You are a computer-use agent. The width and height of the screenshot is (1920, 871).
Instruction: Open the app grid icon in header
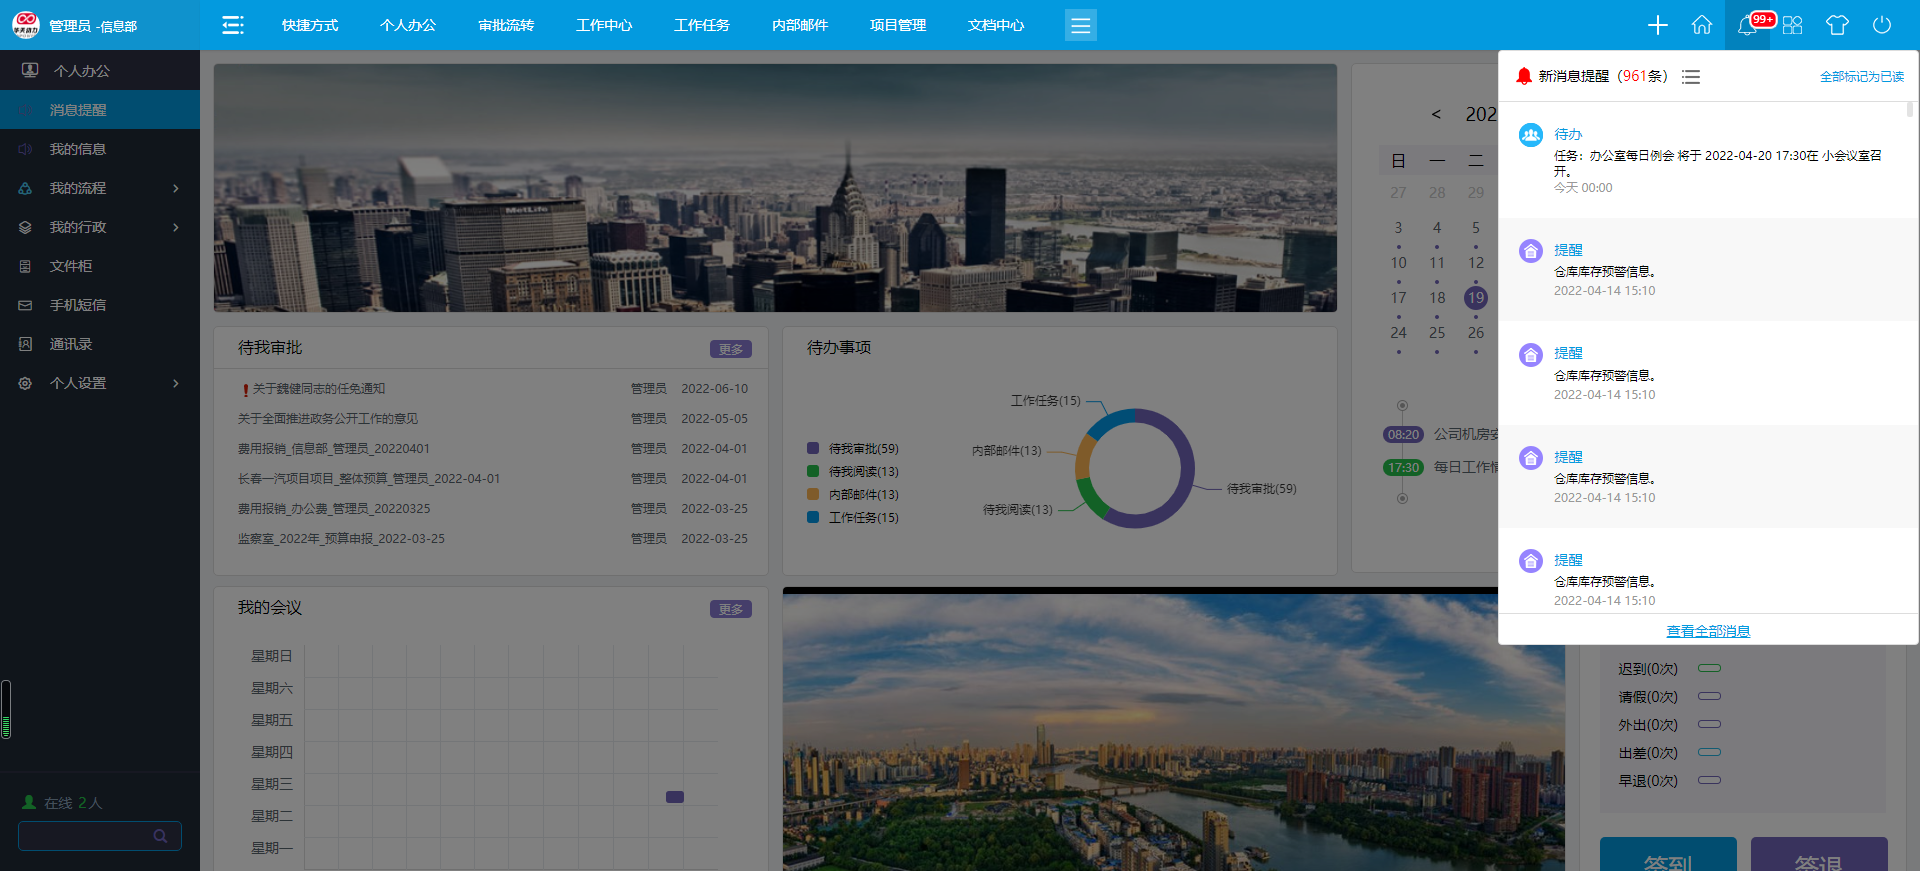tap(1792, 25)
